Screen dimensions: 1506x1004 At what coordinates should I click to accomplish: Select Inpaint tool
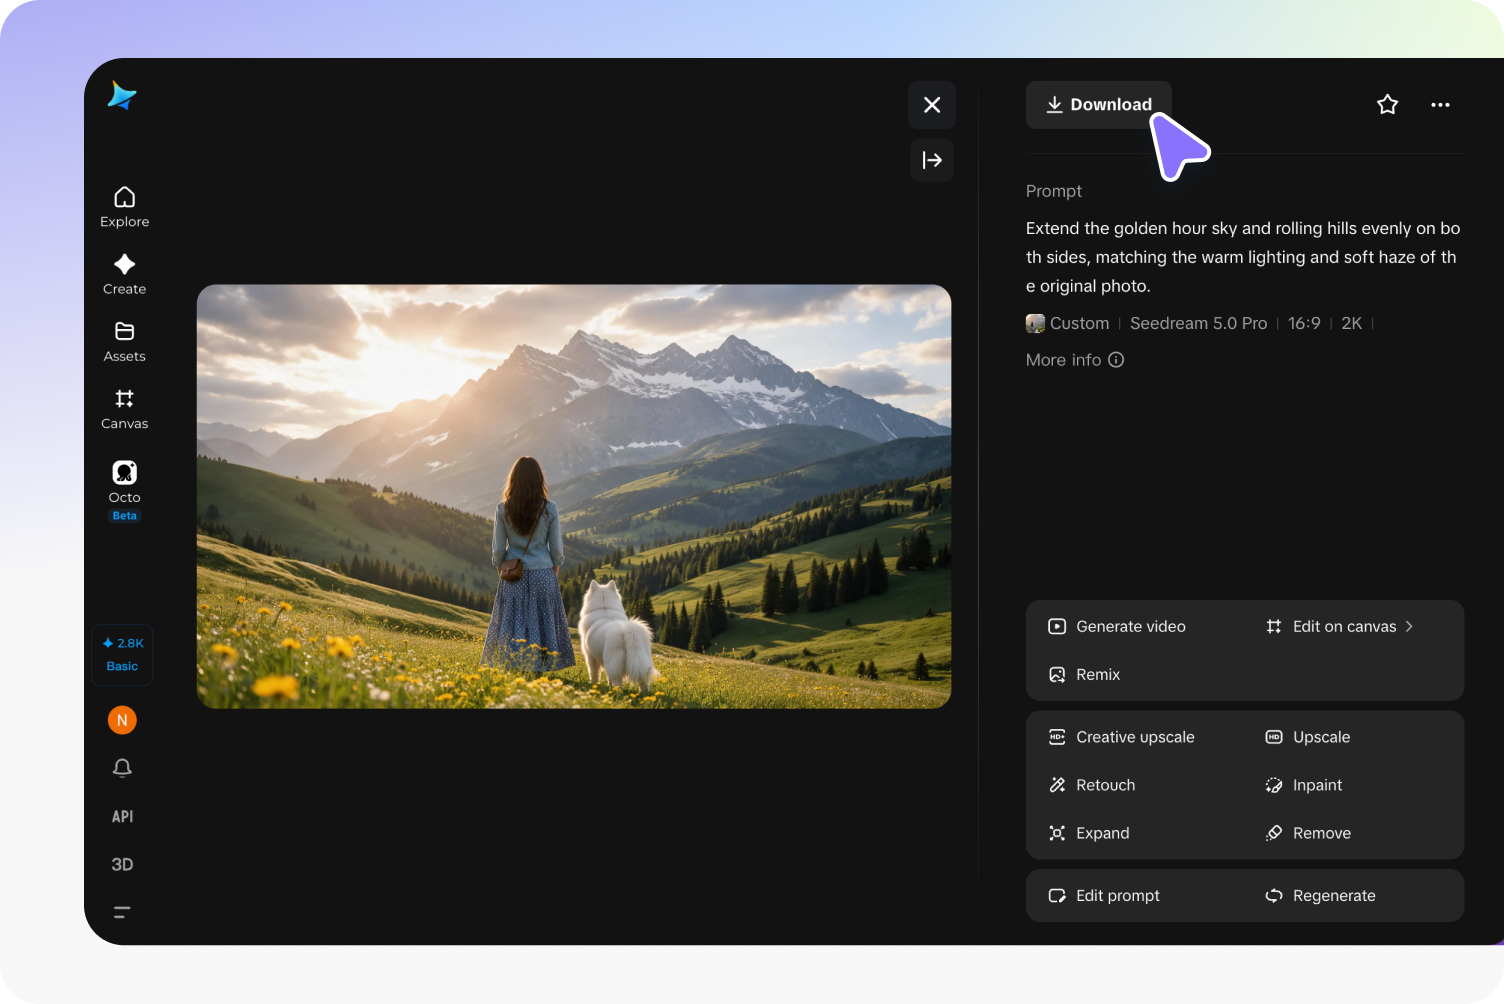(x=1303, y=785)
